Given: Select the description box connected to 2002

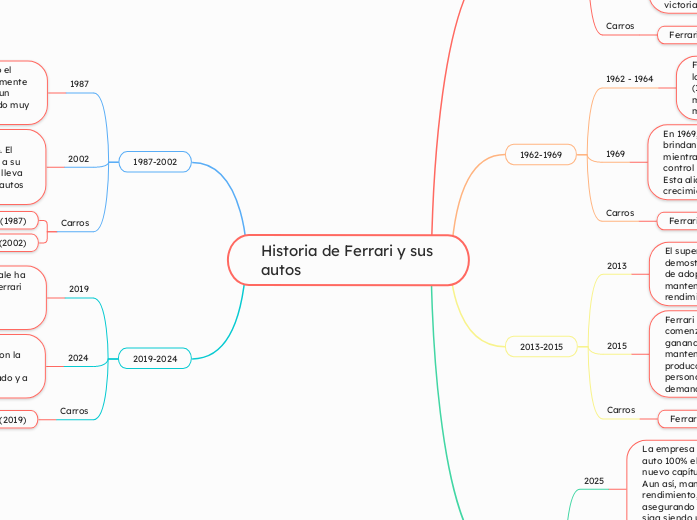Looking at the screenshot, I should tap(23, 167).
